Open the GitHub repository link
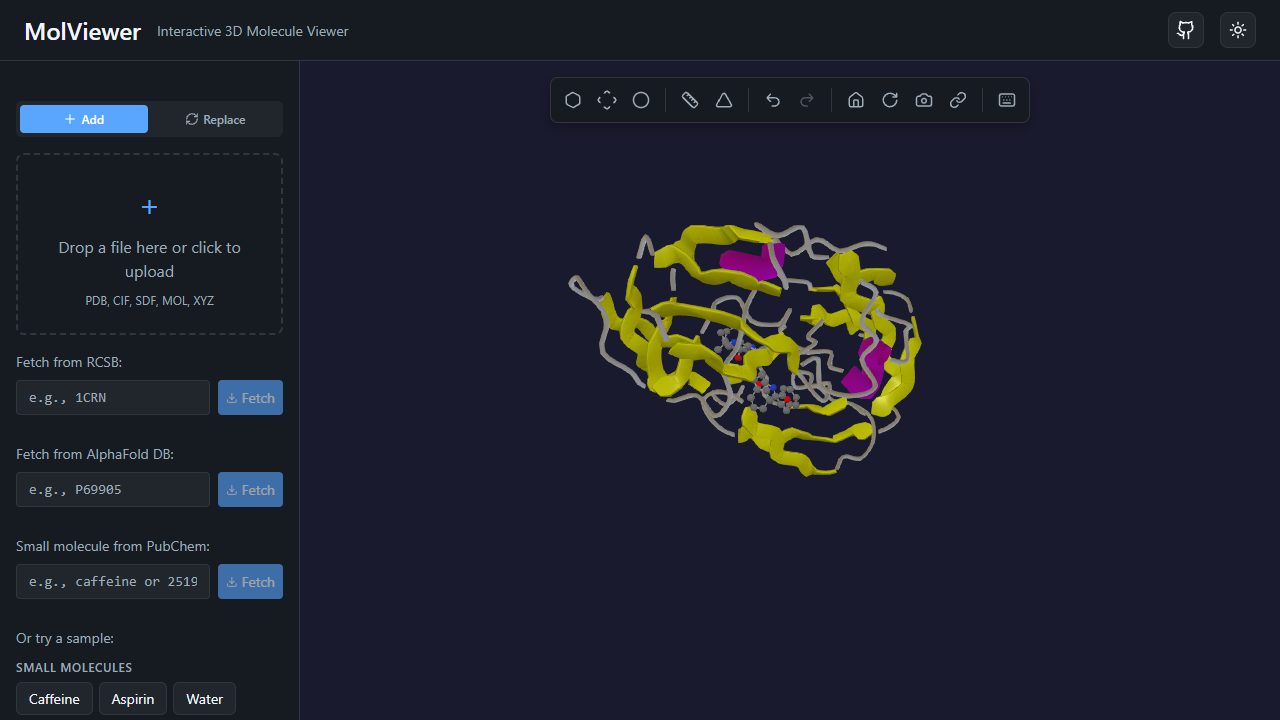The image size is (1280, 720). click(1186, 30)
